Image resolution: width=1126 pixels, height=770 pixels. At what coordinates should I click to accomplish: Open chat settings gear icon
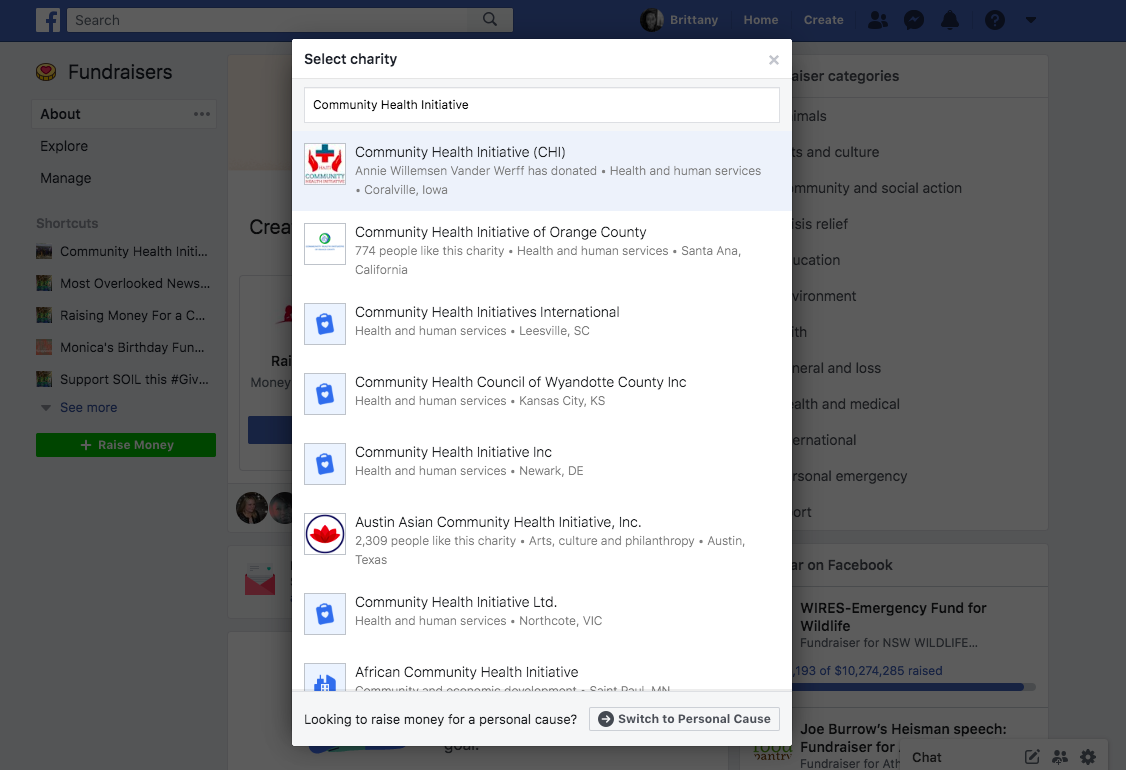(1088, 757)
